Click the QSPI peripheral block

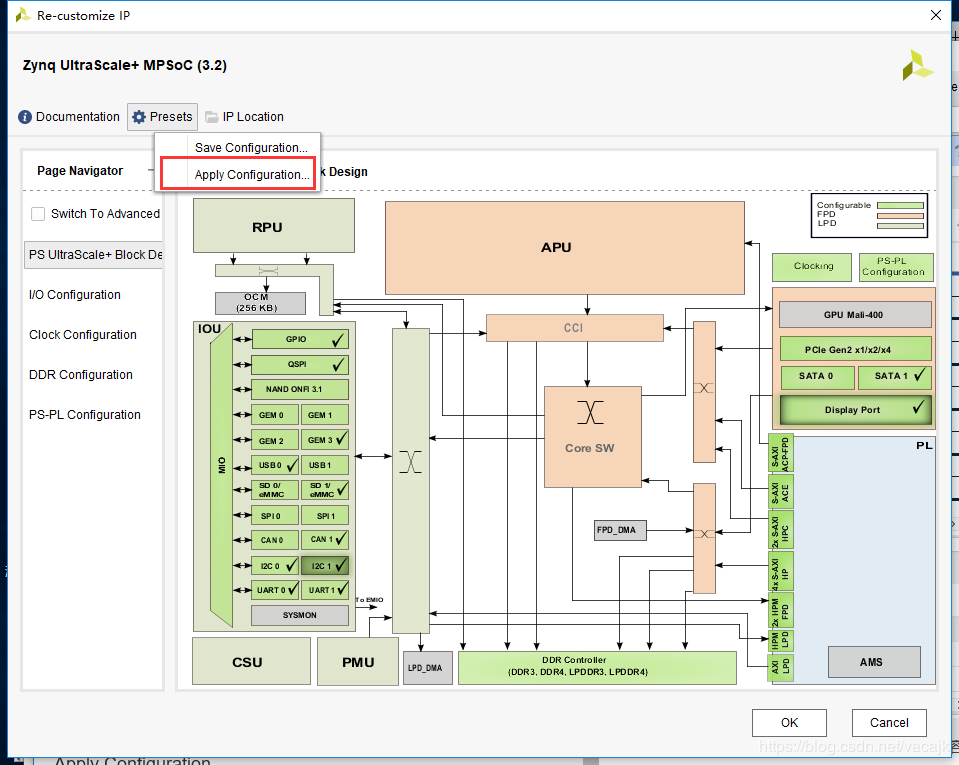(x=299, y=365)
